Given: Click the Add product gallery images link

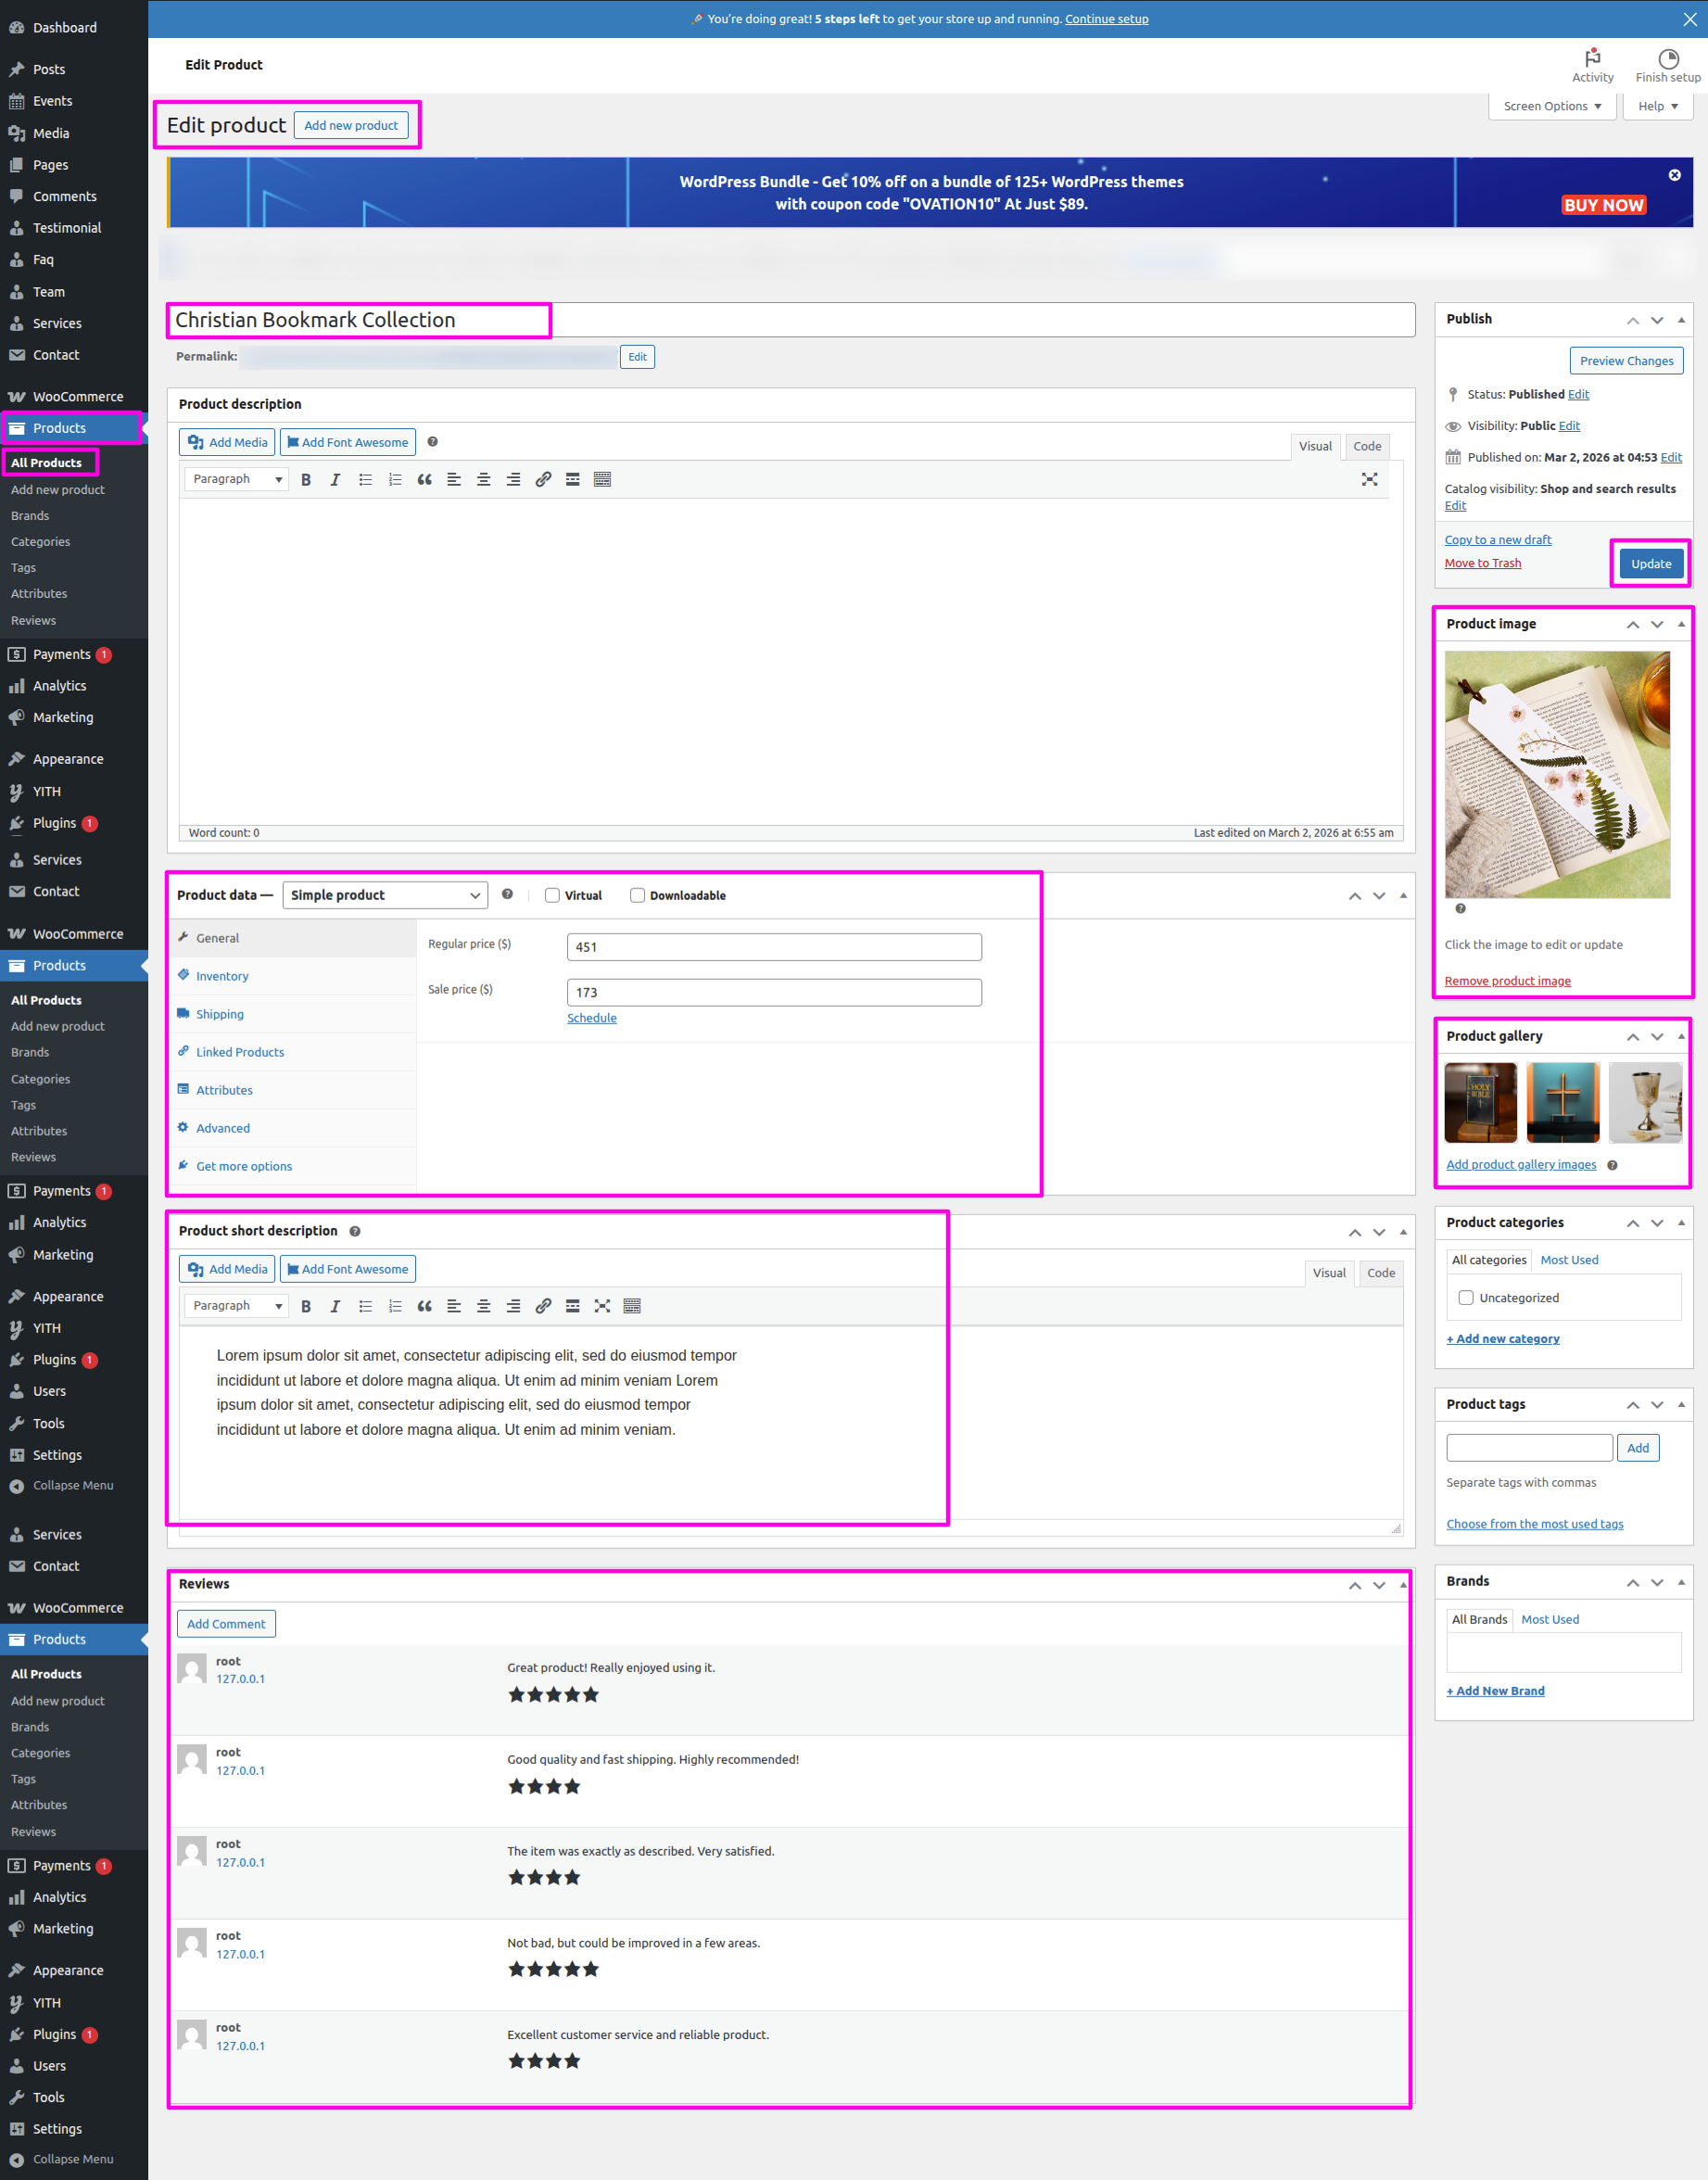Looking at the screenshot, I should point(1520,1164).
